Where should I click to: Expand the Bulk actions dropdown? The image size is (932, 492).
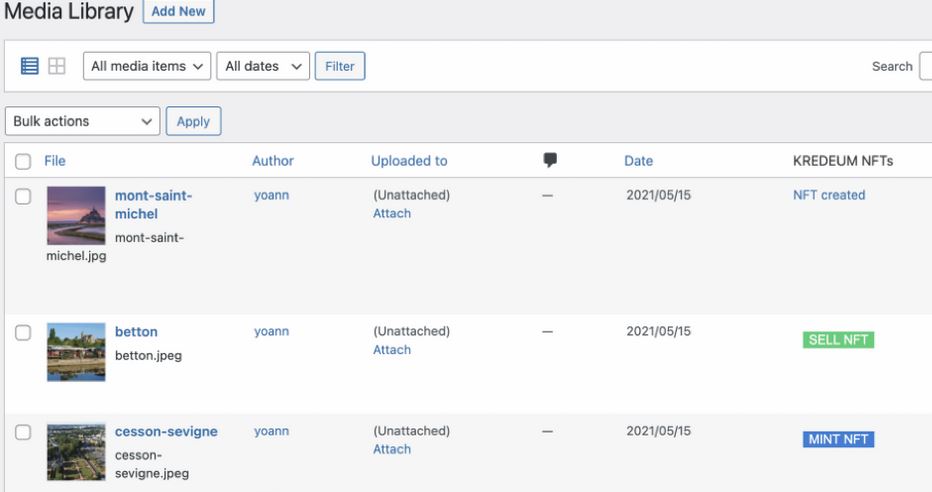[83, 121]
